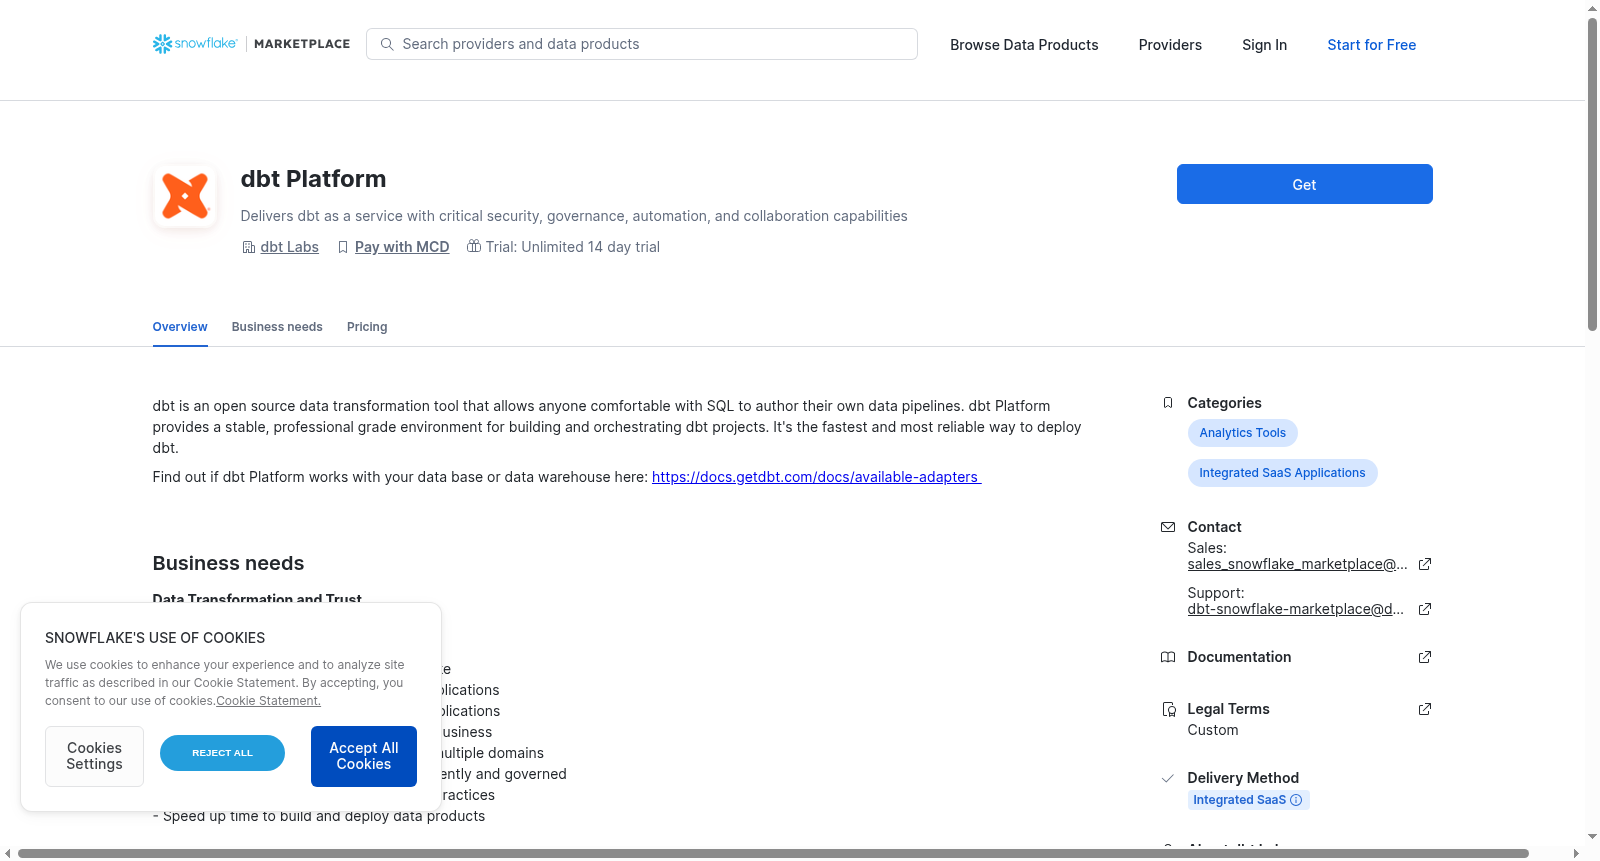Viewport: 1600px width, 861px height.
Task: Click the Pay with MCD bookmark icon
Action: (343, 247)
